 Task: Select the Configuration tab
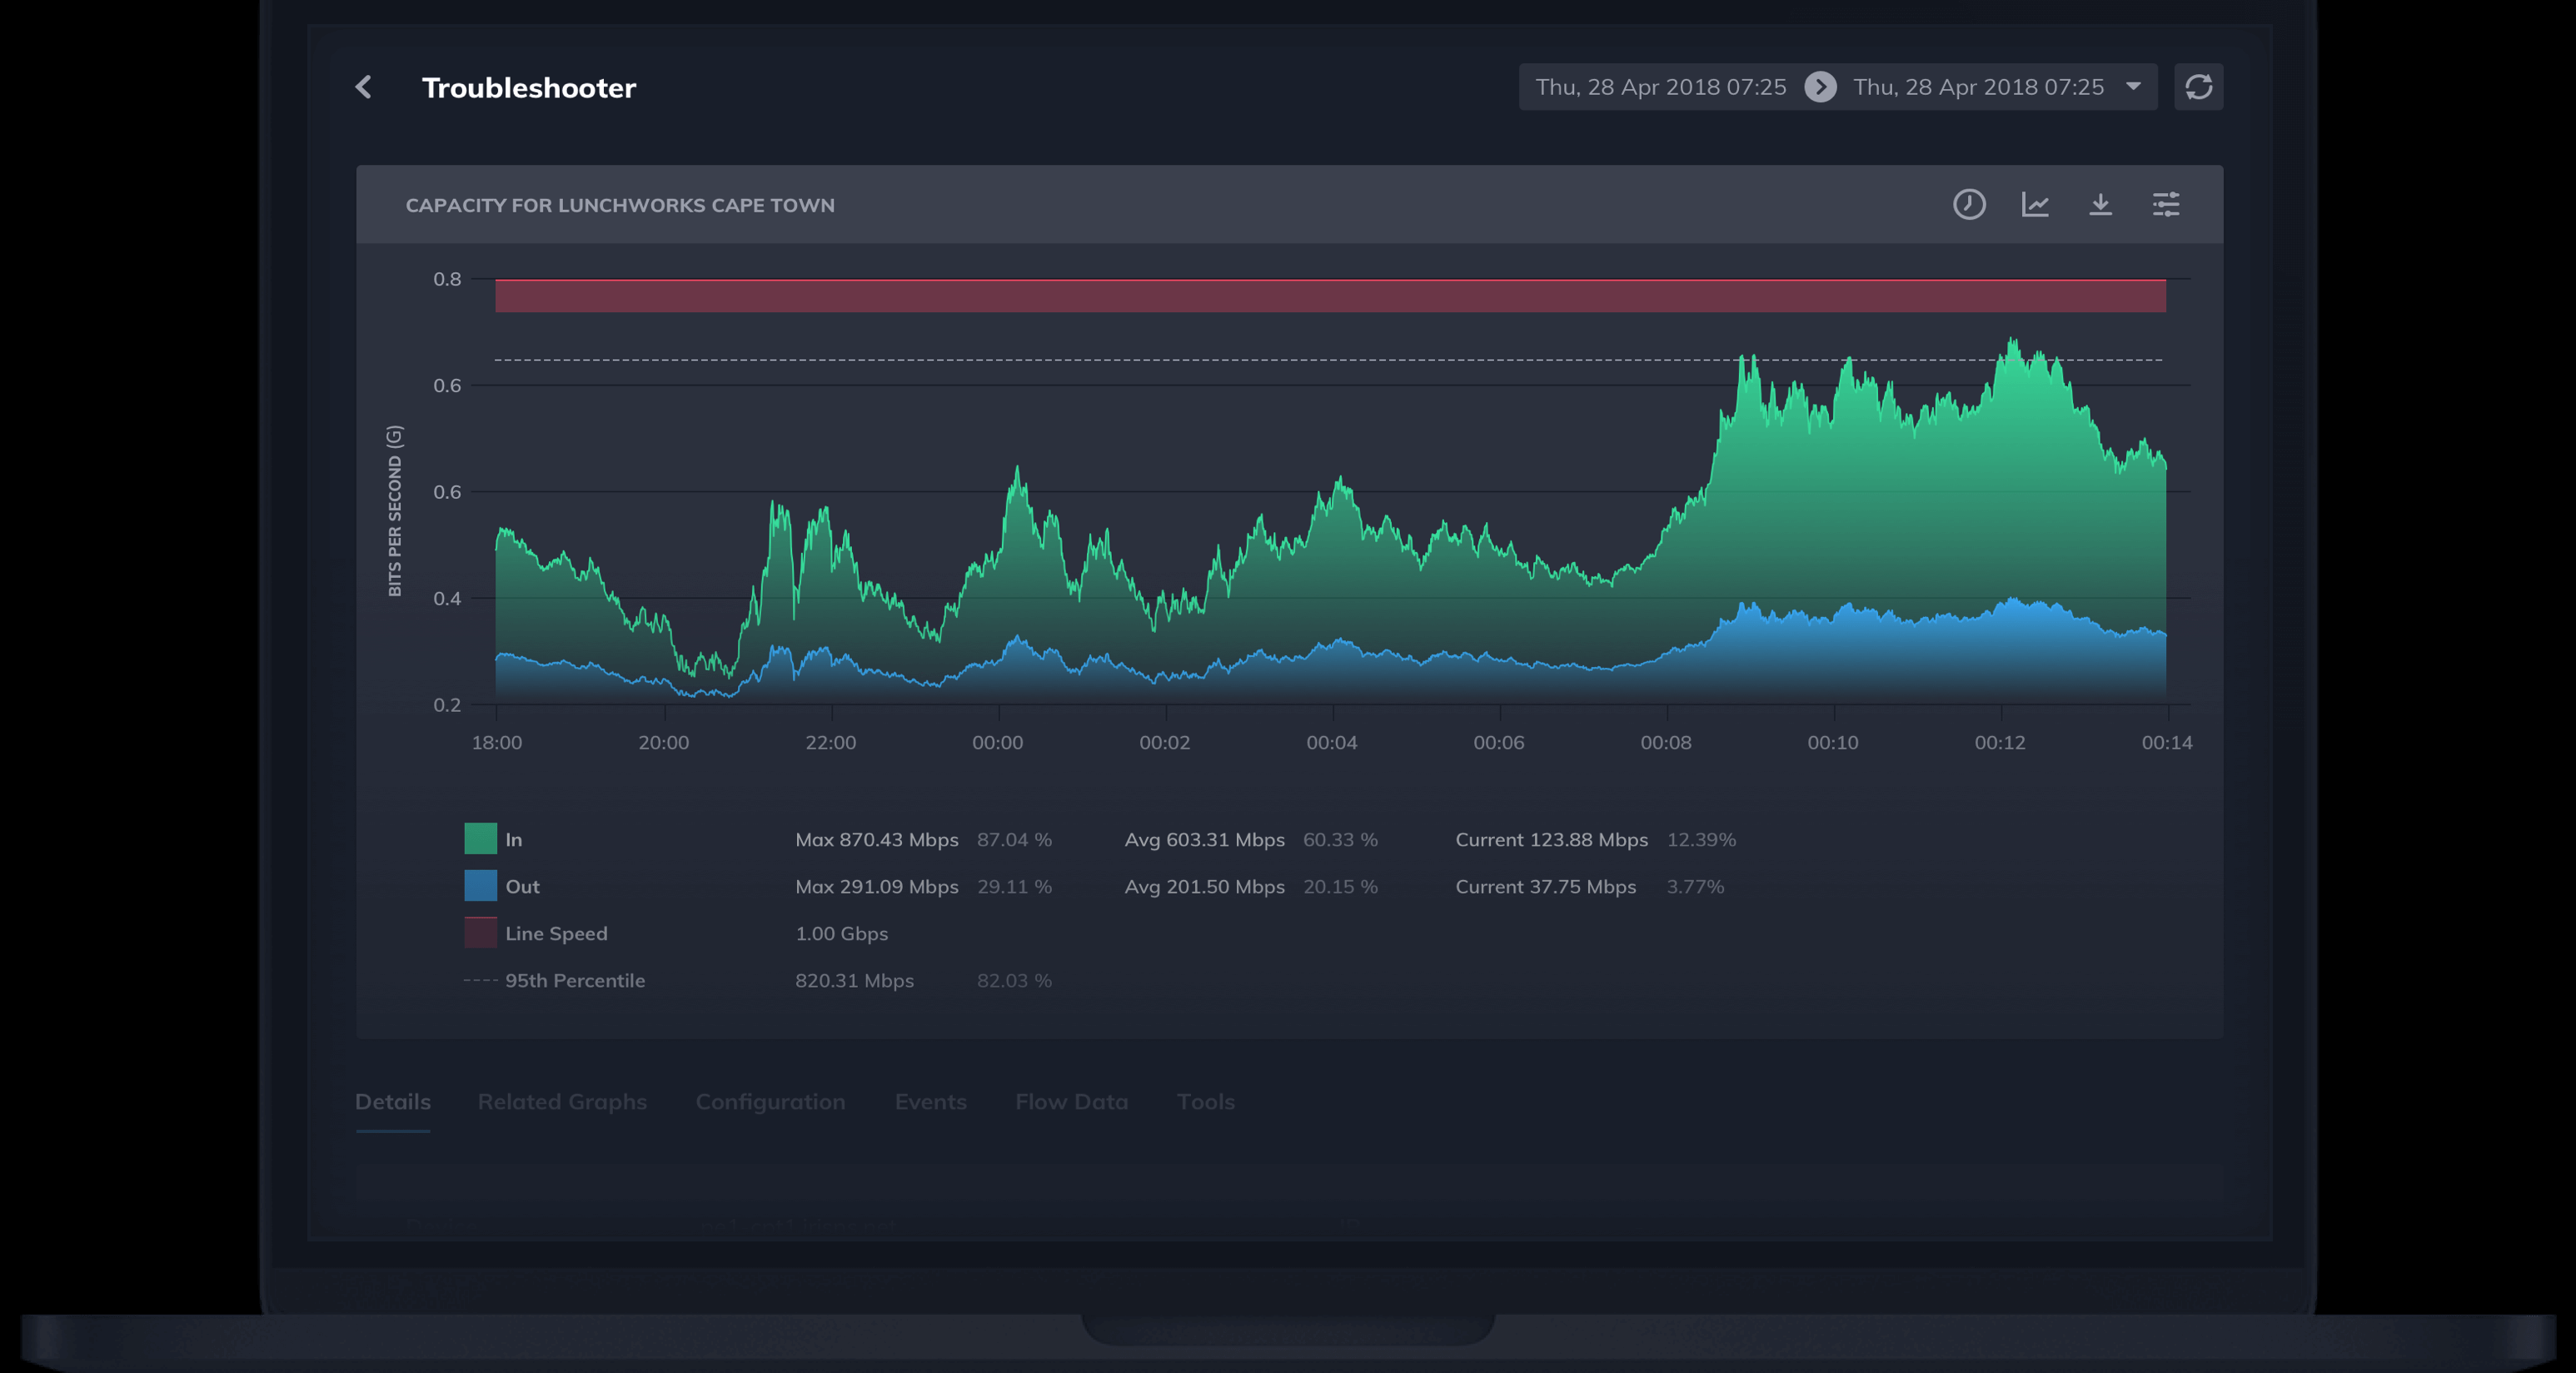click(x=770, y=1101)
